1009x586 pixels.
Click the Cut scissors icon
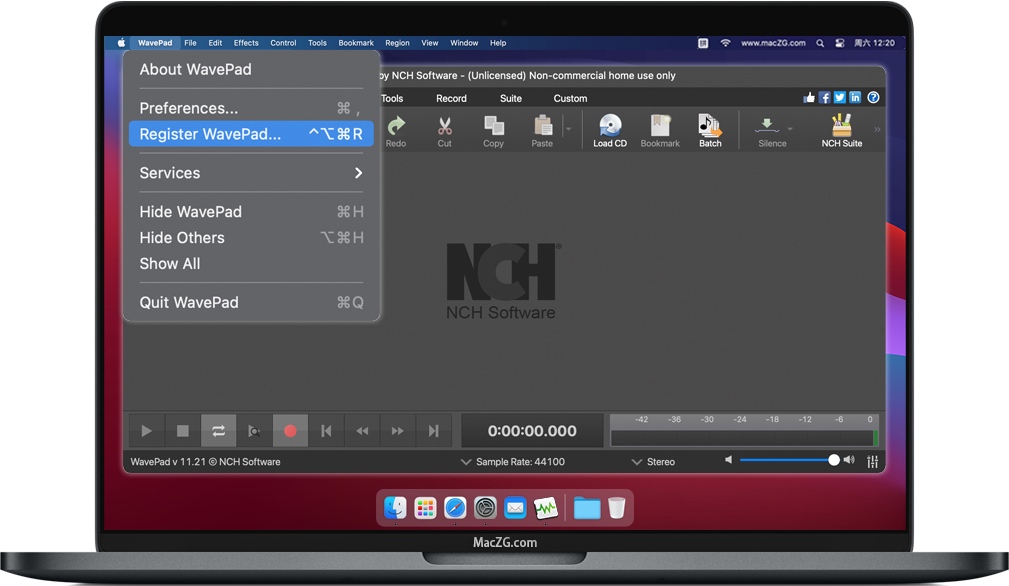[x=445, y=129]
